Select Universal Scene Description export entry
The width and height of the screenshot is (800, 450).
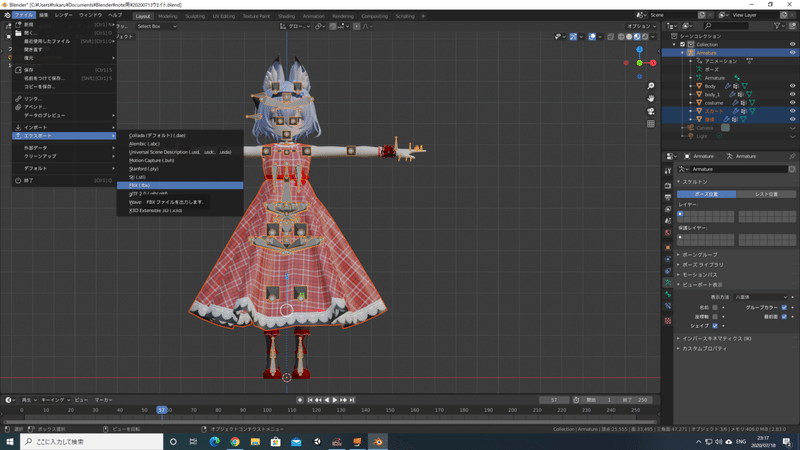pyautogui.click(x=180, y=152)
